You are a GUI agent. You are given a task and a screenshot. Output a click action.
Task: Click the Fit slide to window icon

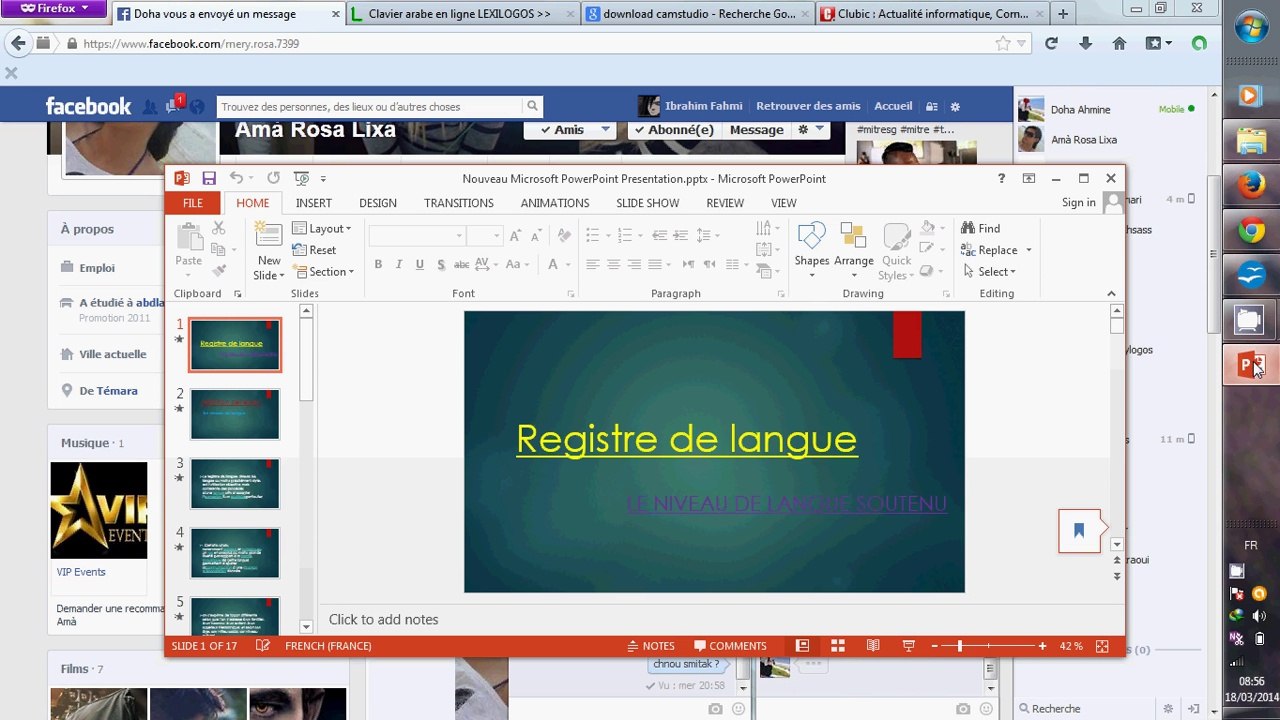point(1102,646)
